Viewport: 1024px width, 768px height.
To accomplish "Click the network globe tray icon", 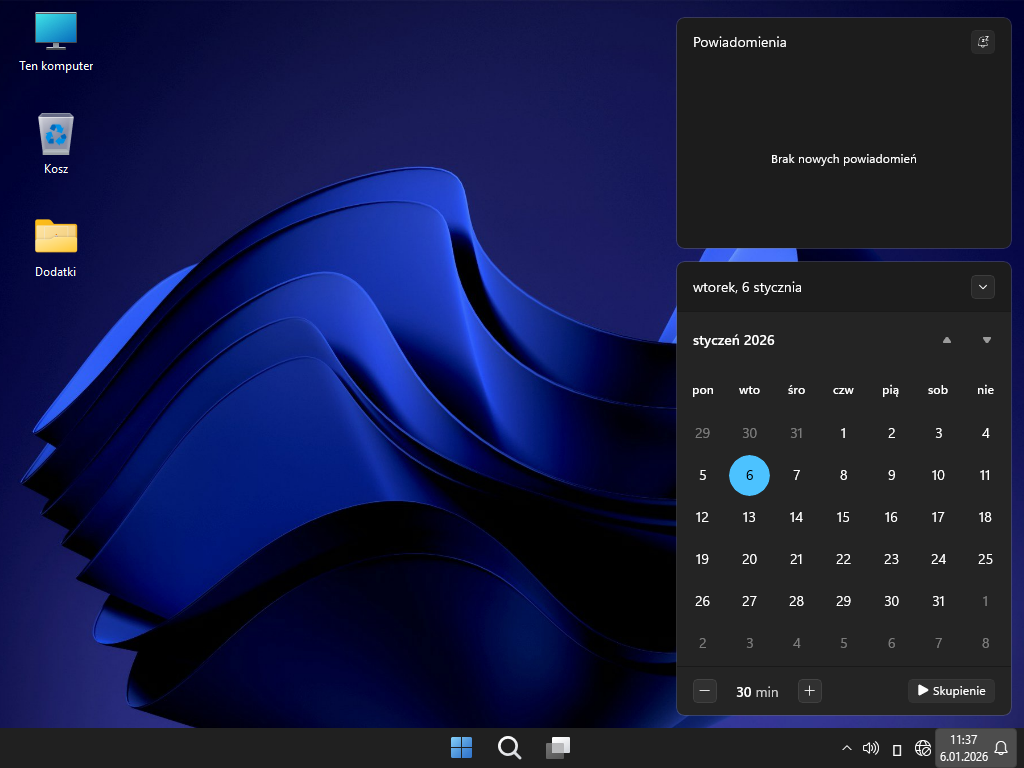I will click(923, 748).
